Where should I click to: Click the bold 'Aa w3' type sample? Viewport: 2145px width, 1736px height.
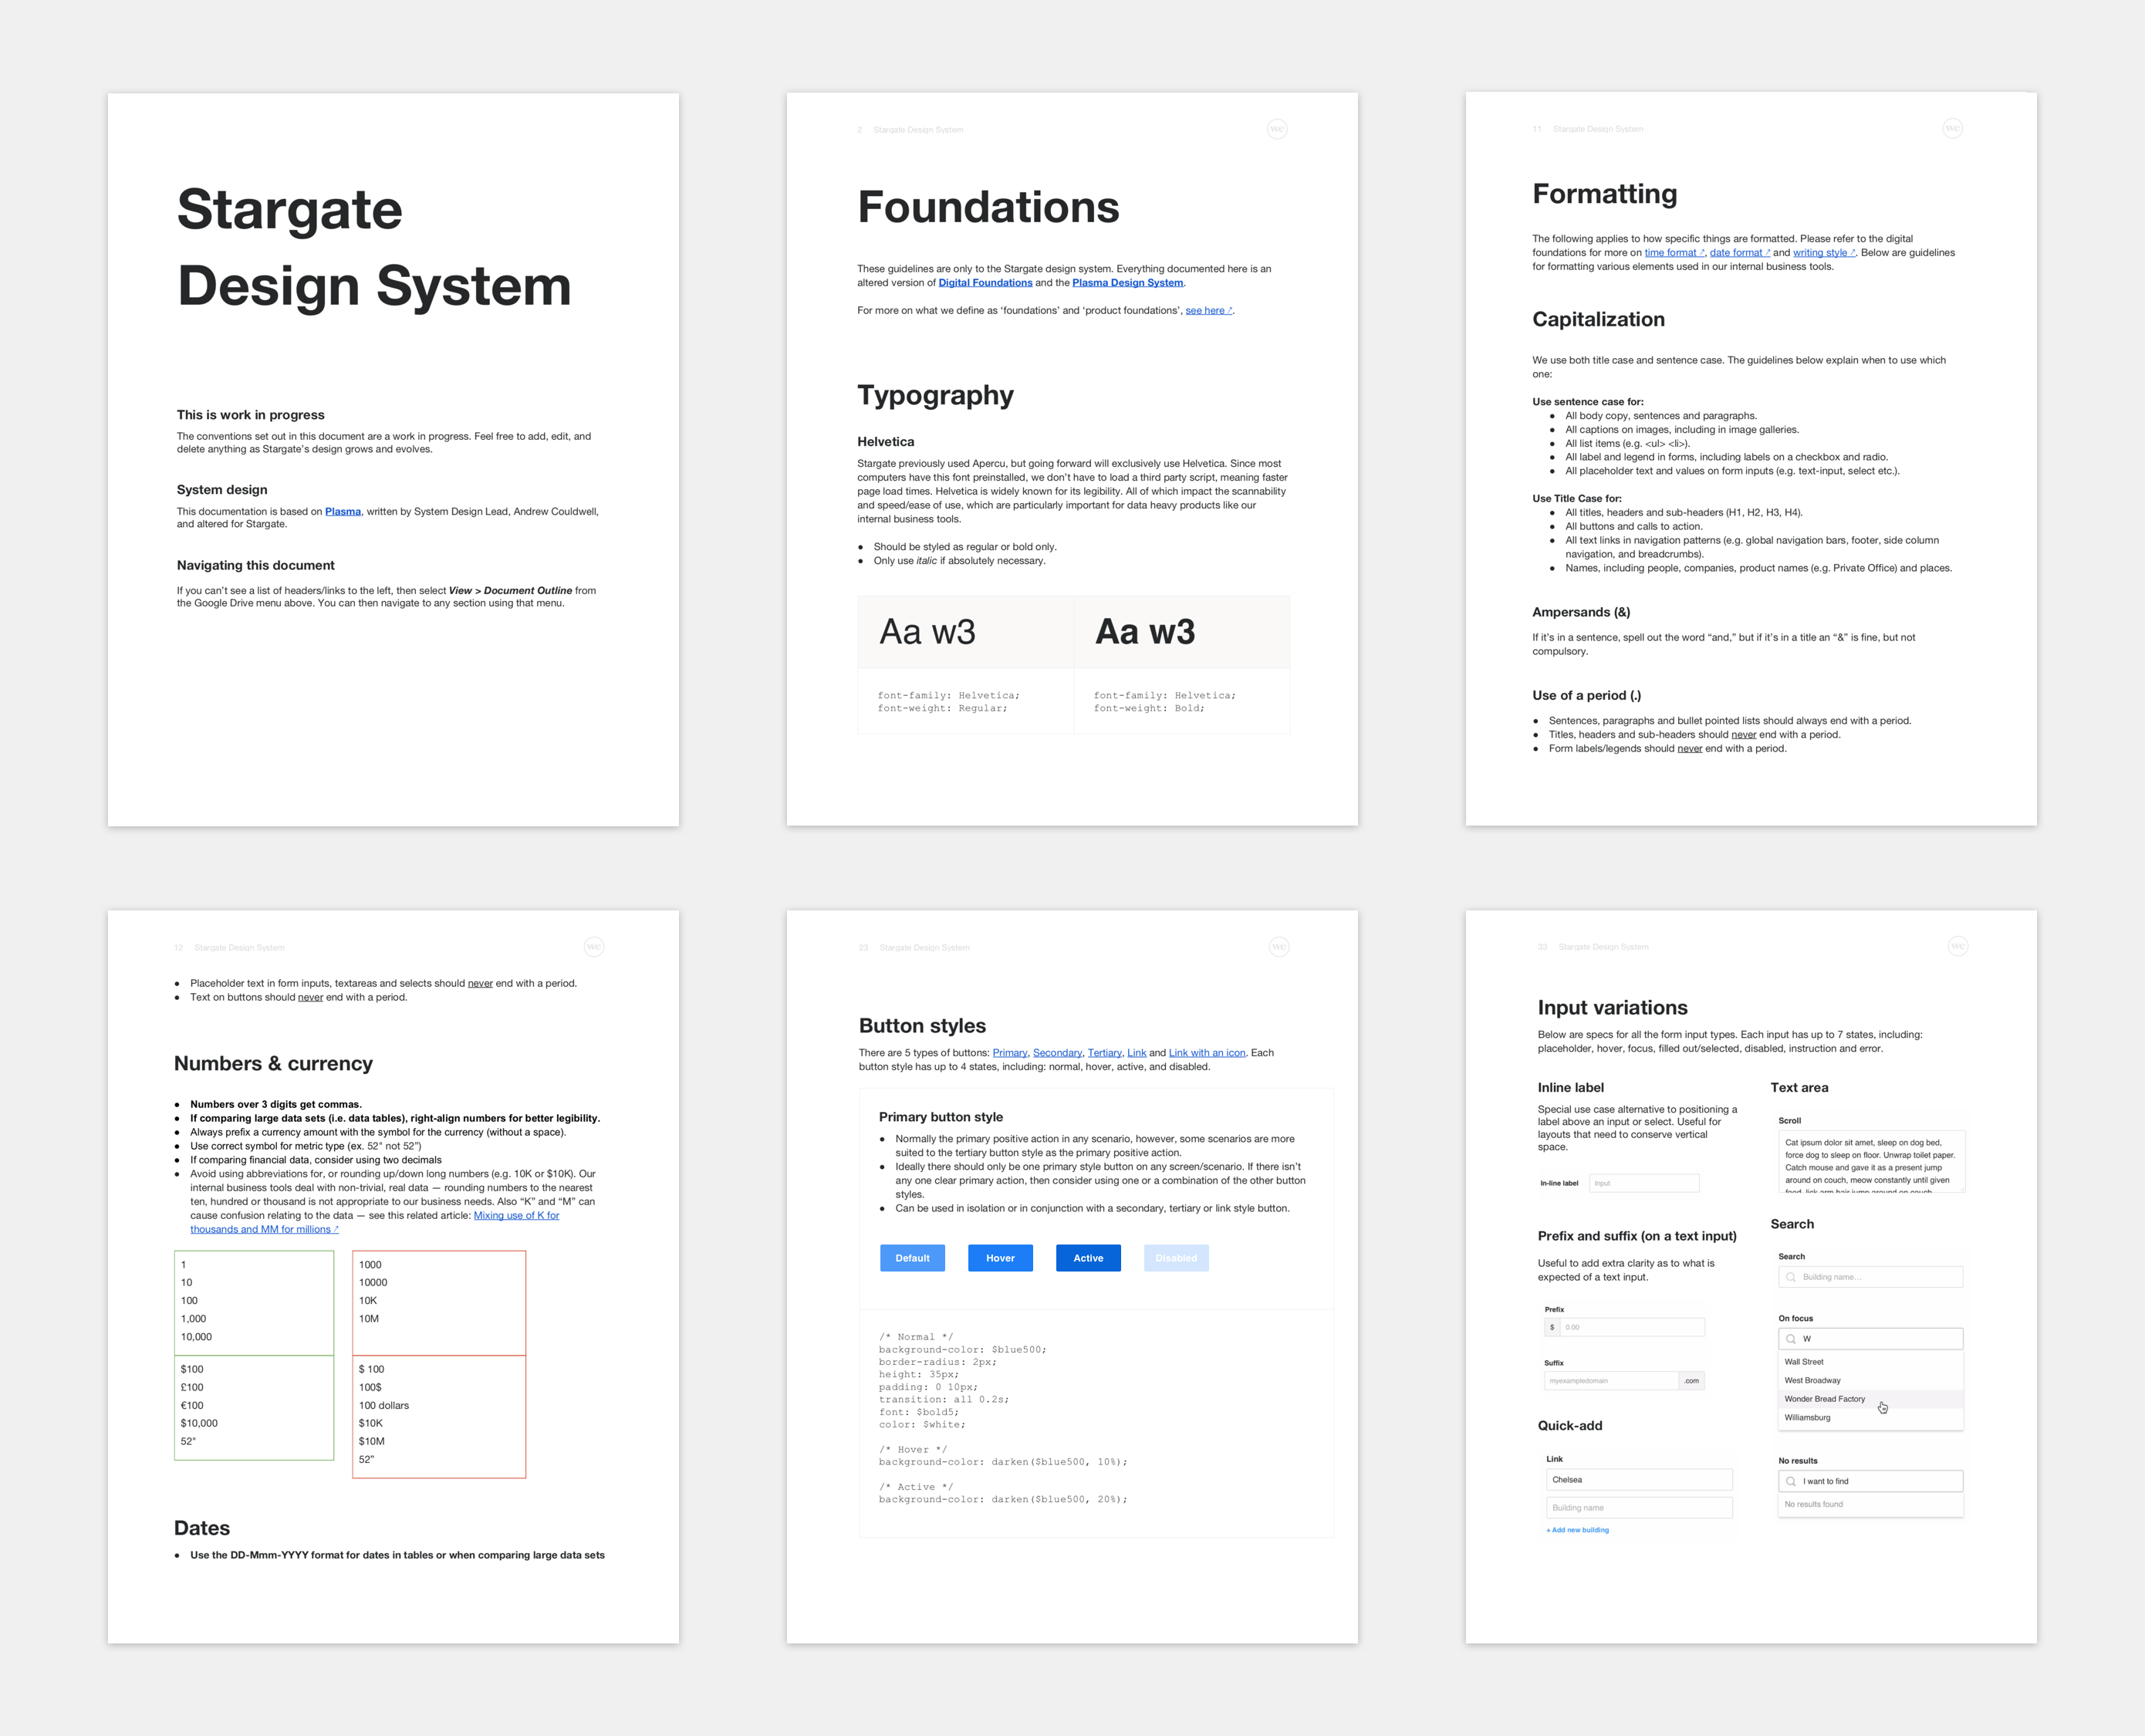tap(1145, 632)
